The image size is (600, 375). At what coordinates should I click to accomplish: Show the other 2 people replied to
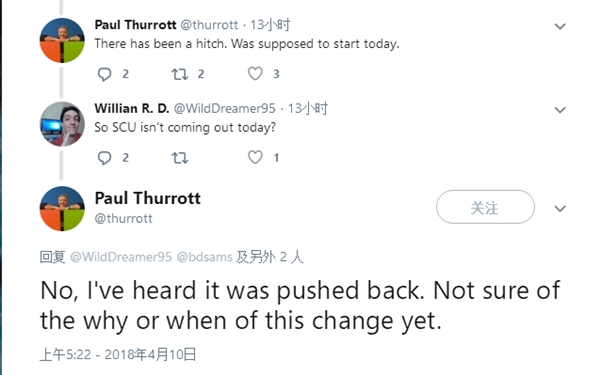point(270,257)
